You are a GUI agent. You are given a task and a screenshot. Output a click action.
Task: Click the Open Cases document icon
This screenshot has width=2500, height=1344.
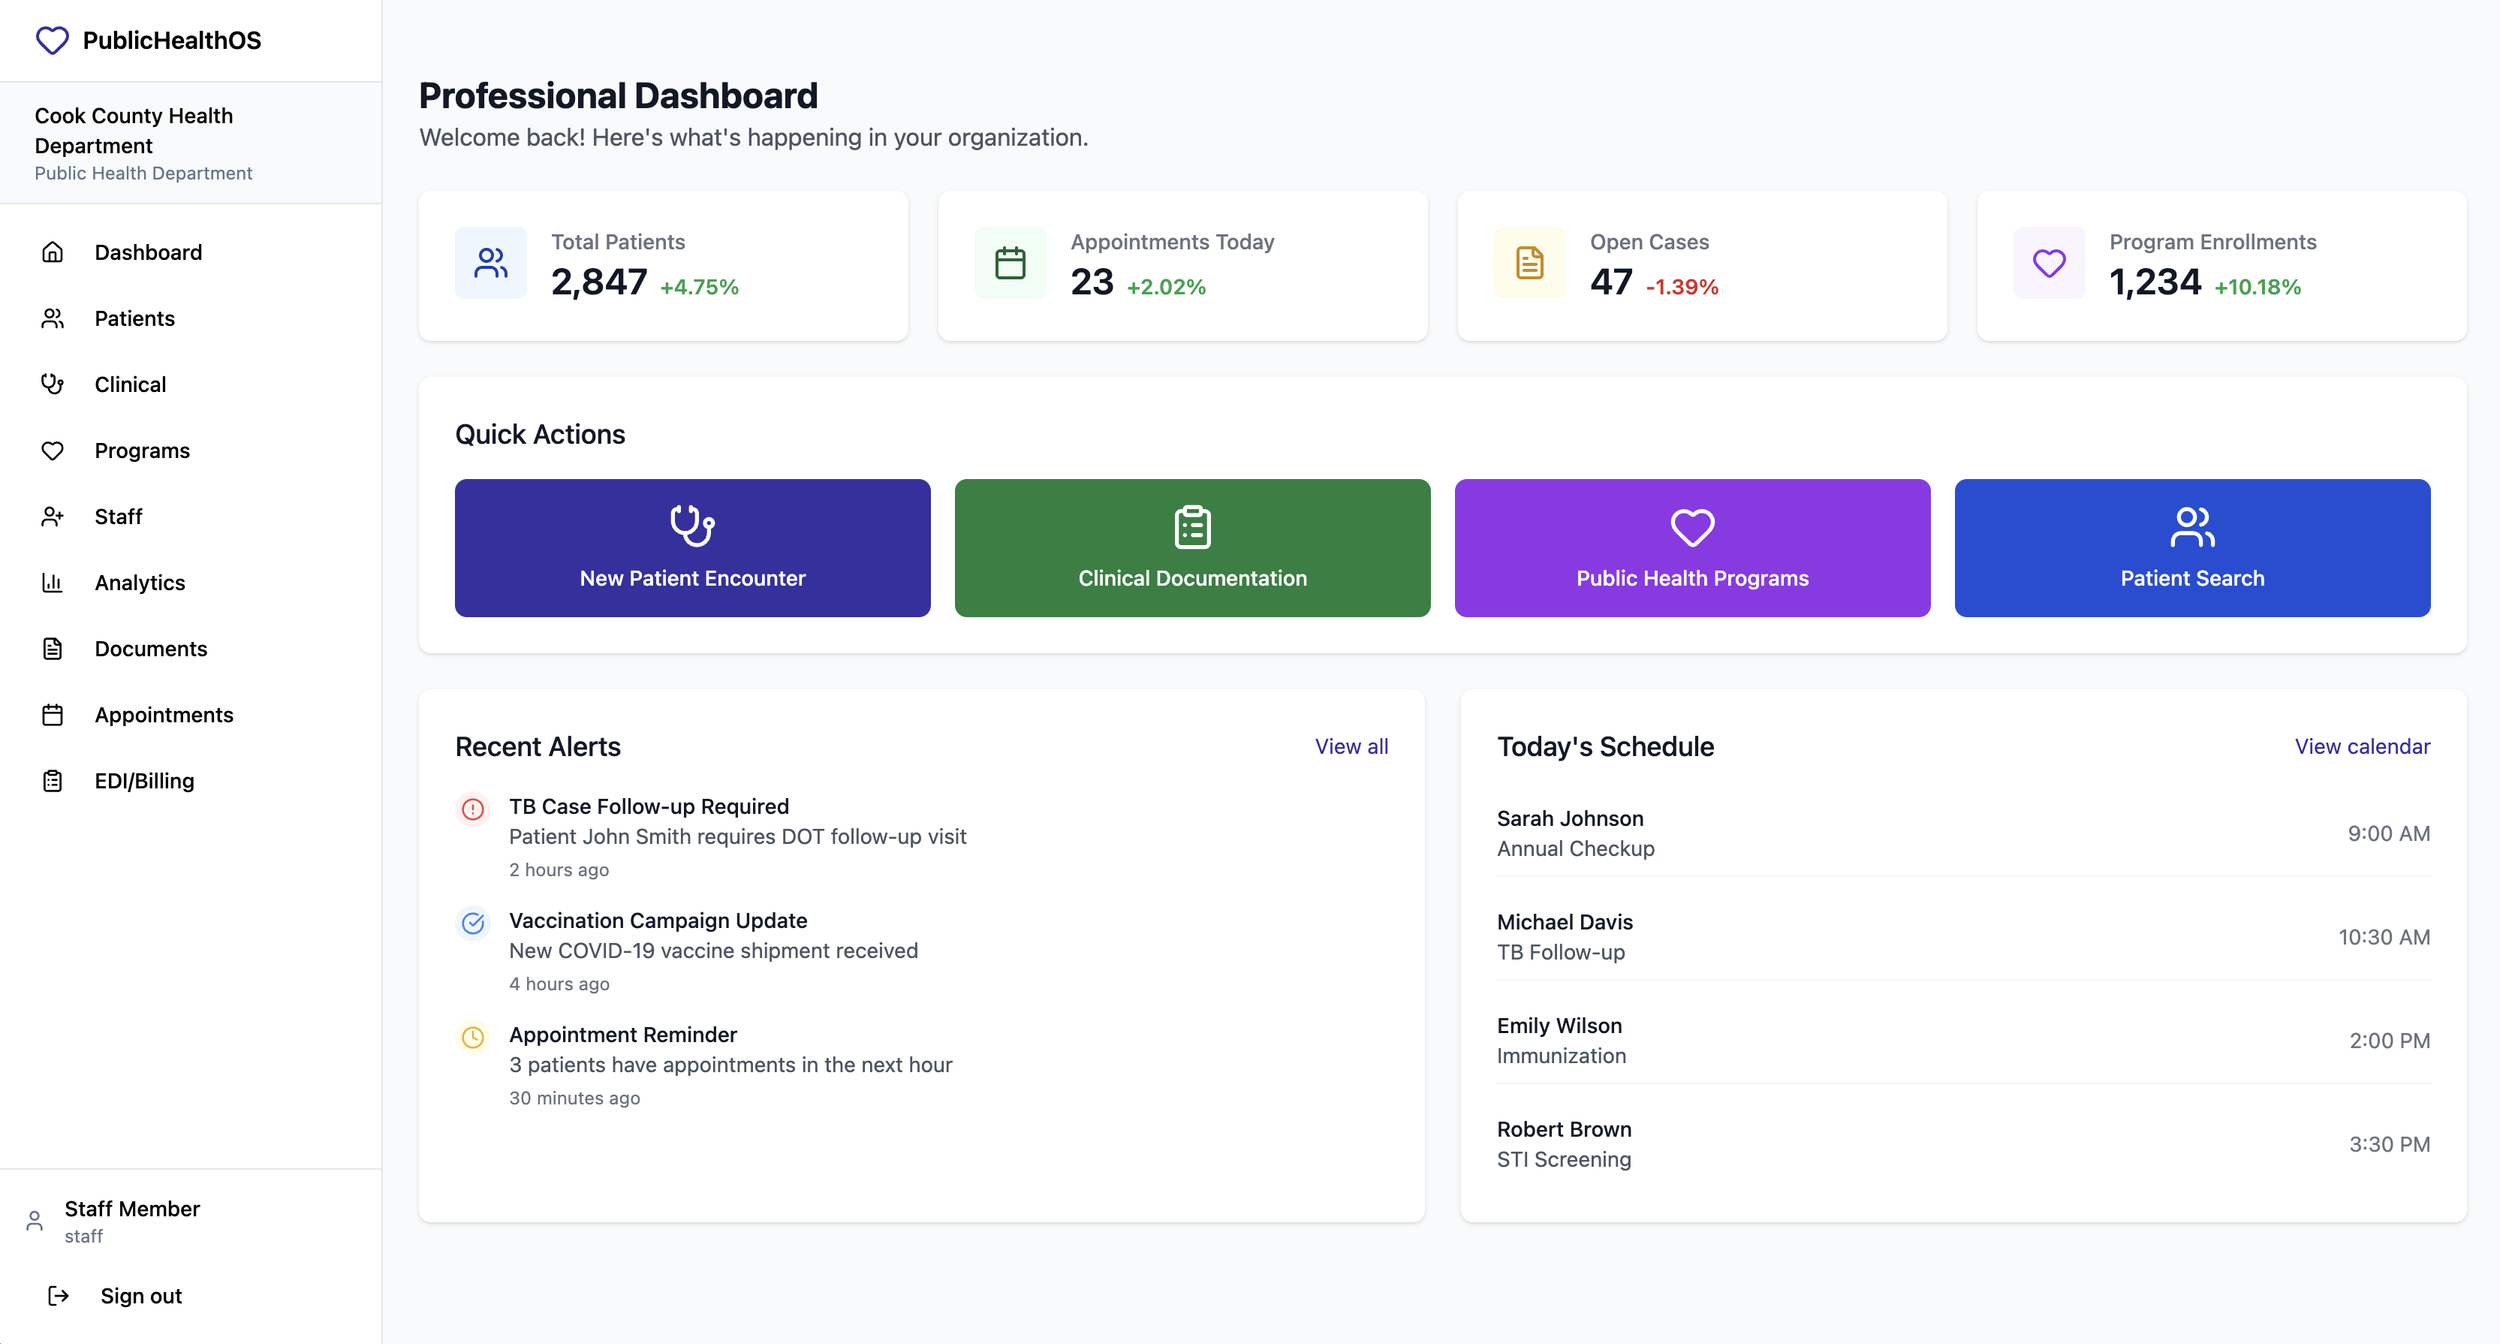(1529, 263)
